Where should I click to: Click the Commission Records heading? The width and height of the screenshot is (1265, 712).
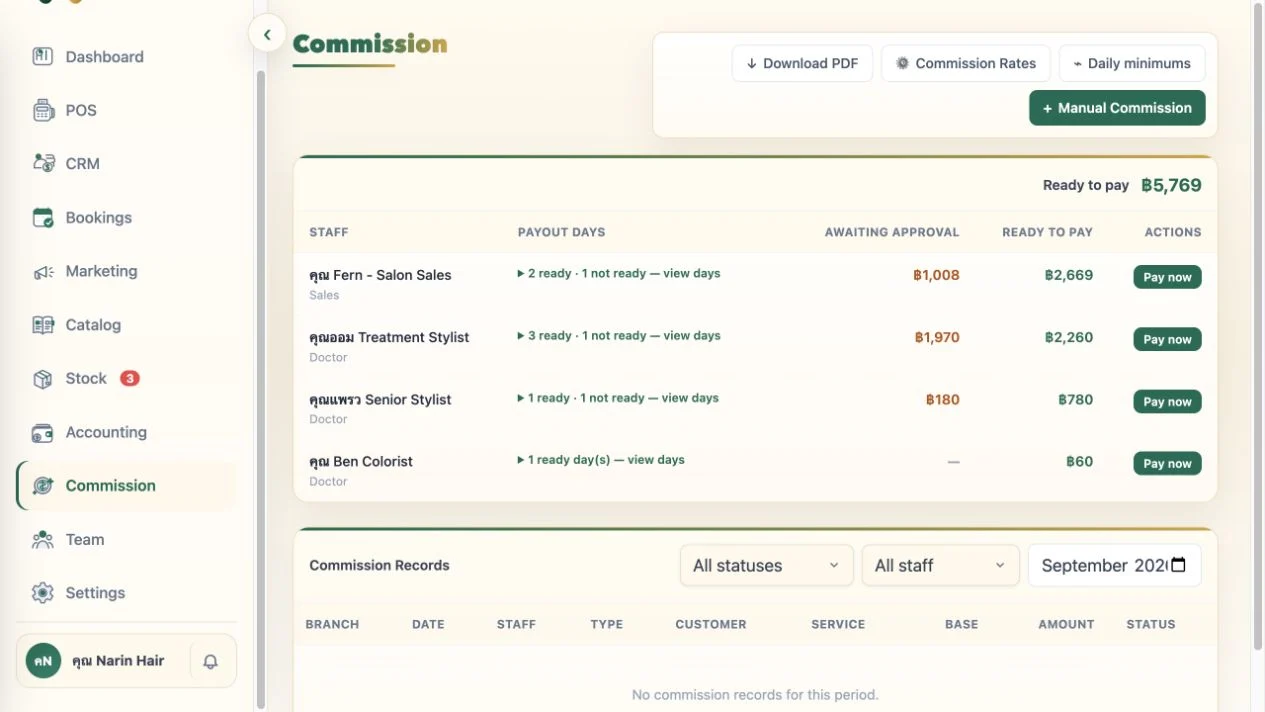[379, 565]
